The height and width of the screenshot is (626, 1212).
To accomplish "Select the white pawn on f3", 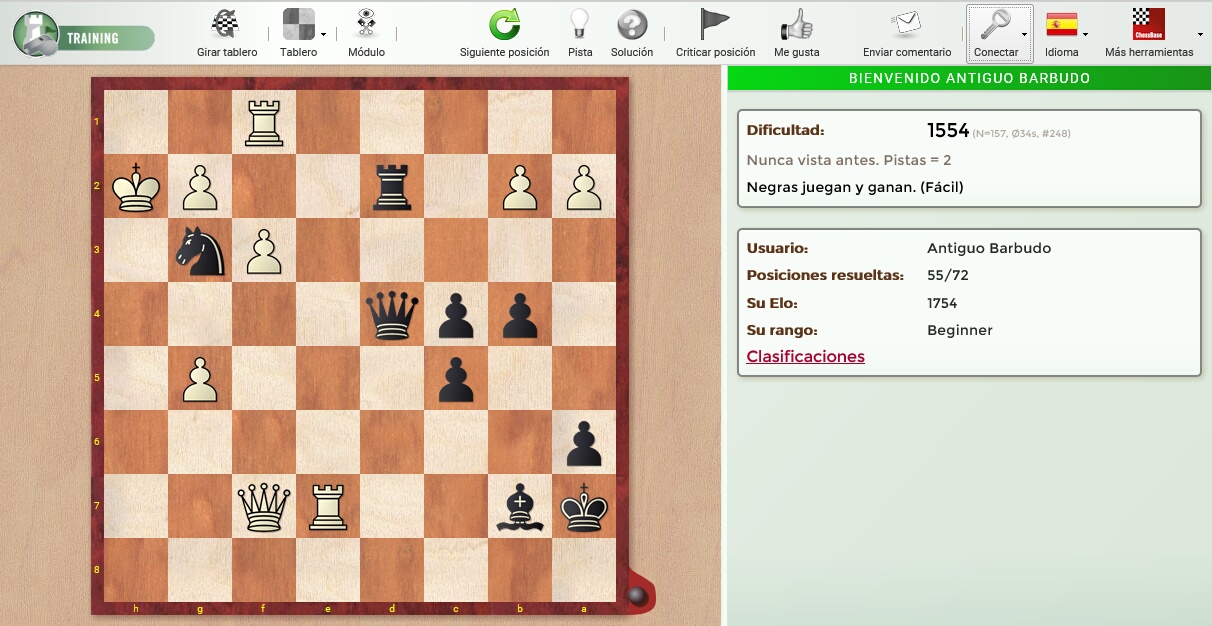I will [264, 252].
